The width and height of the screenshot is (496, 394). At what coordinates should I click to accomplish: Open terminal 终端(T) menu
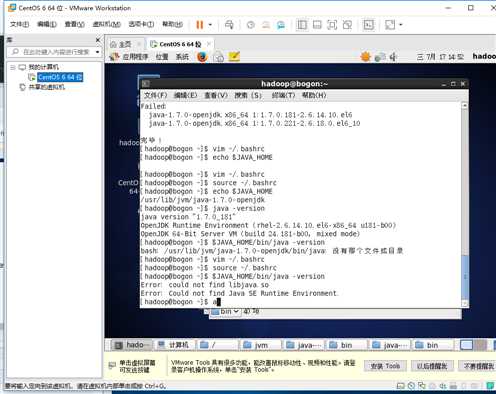click(283, 95)
